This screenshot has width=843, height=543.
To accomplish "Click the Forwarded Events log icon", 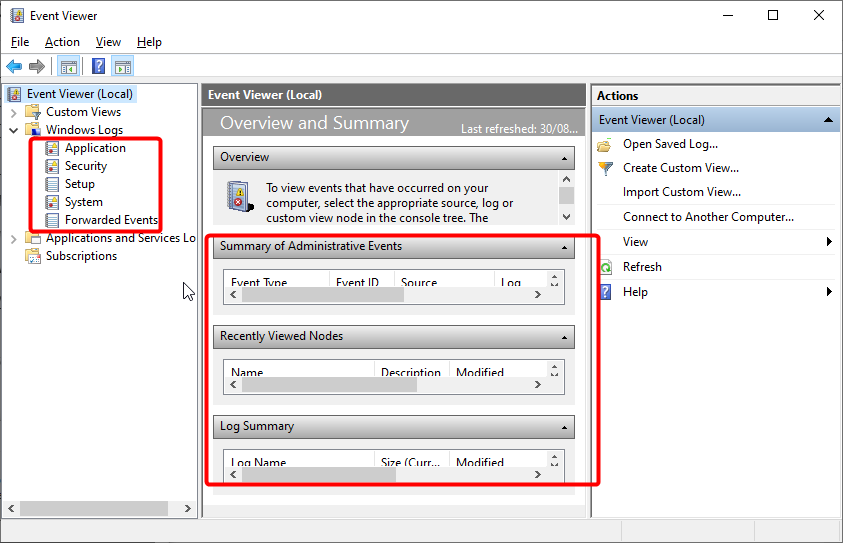I will [52, 220].
